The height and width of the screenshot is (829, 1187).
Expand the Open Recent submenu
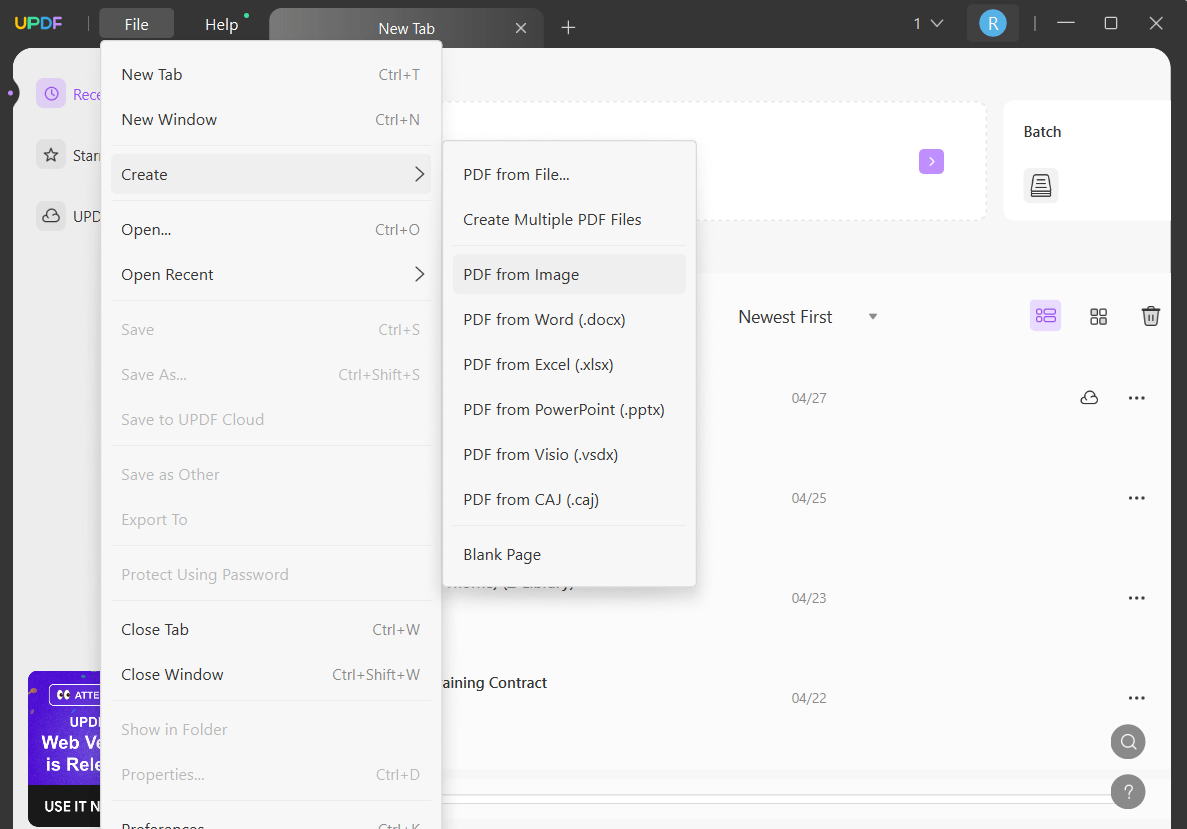270,274
